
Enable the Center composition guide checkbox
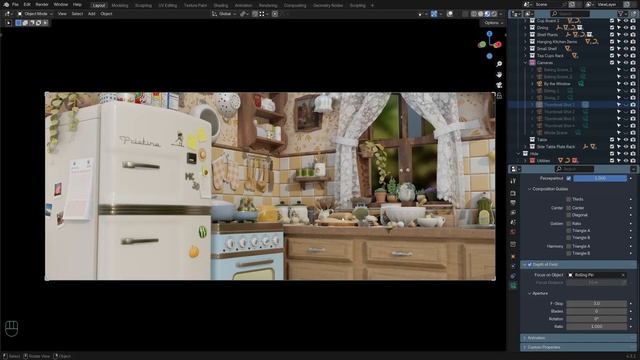coord(569,208)
